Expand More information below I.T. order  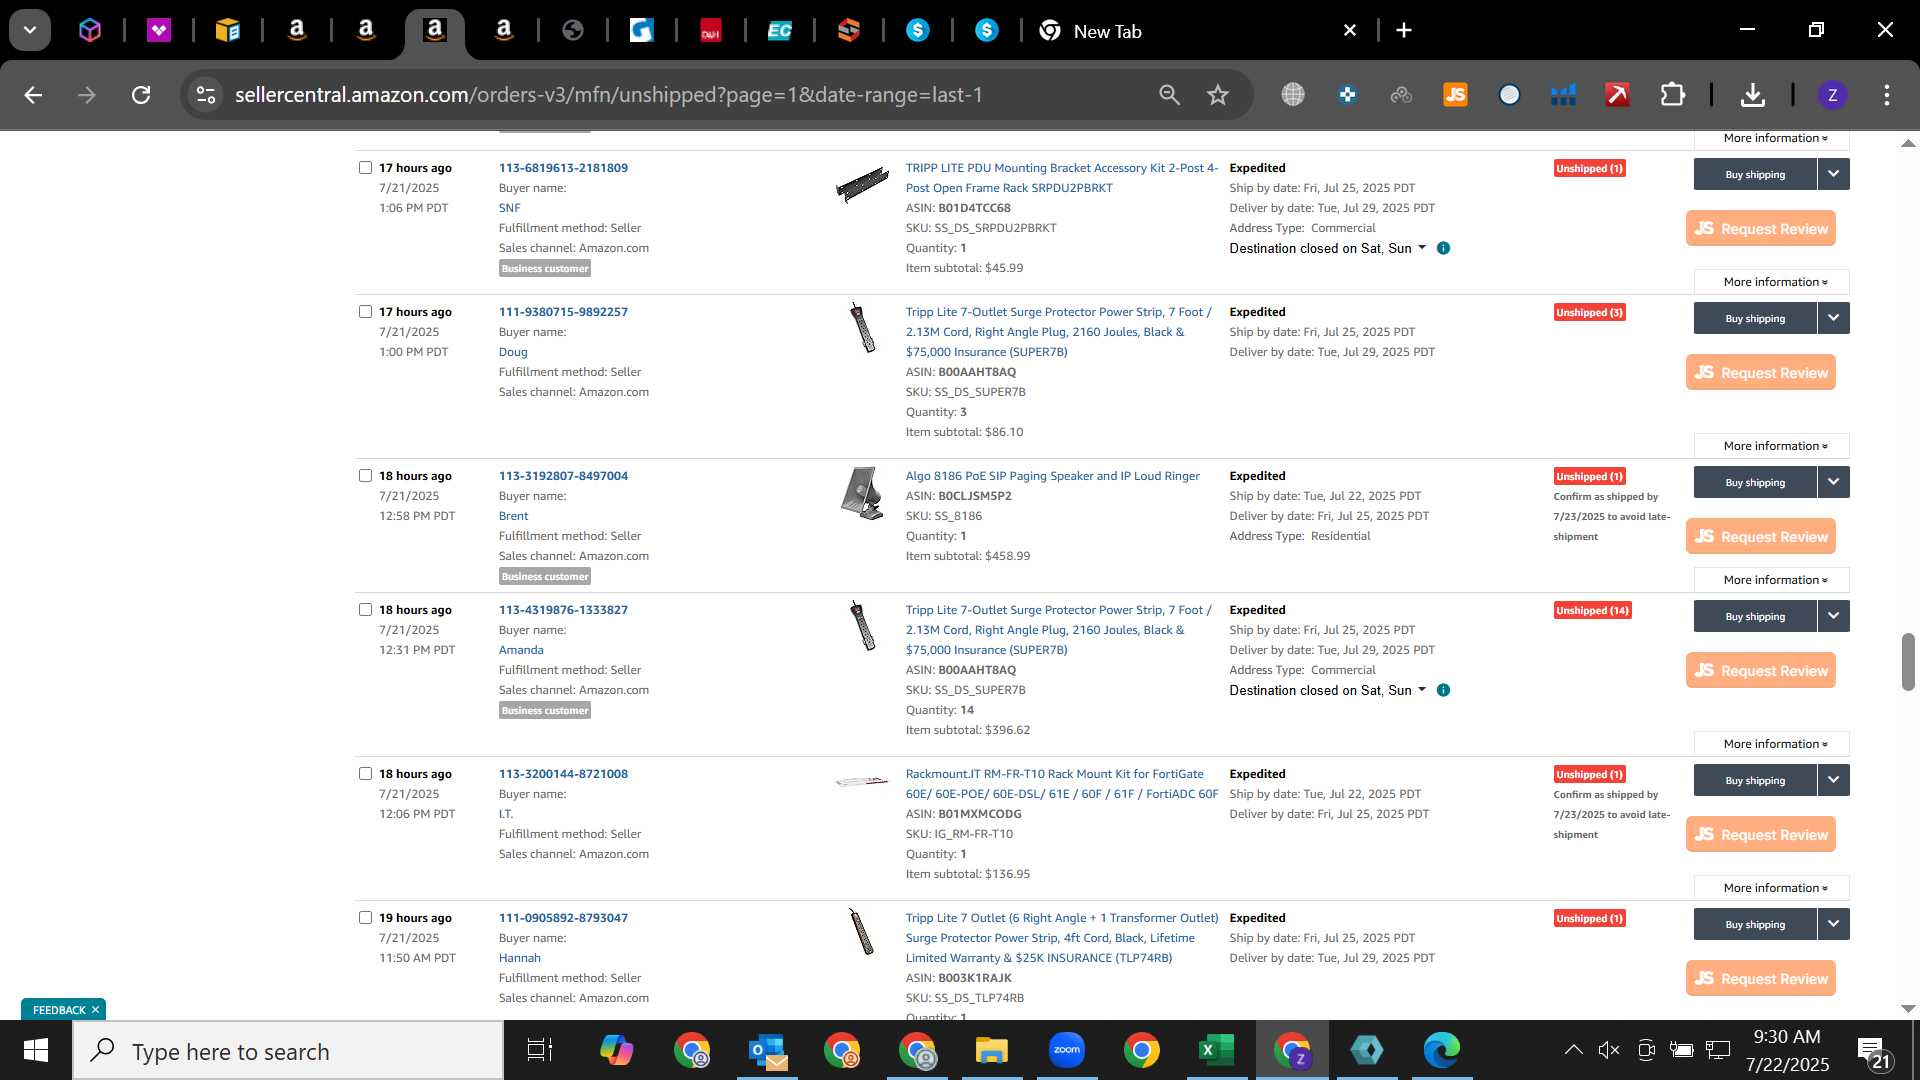click(1774, 888)
